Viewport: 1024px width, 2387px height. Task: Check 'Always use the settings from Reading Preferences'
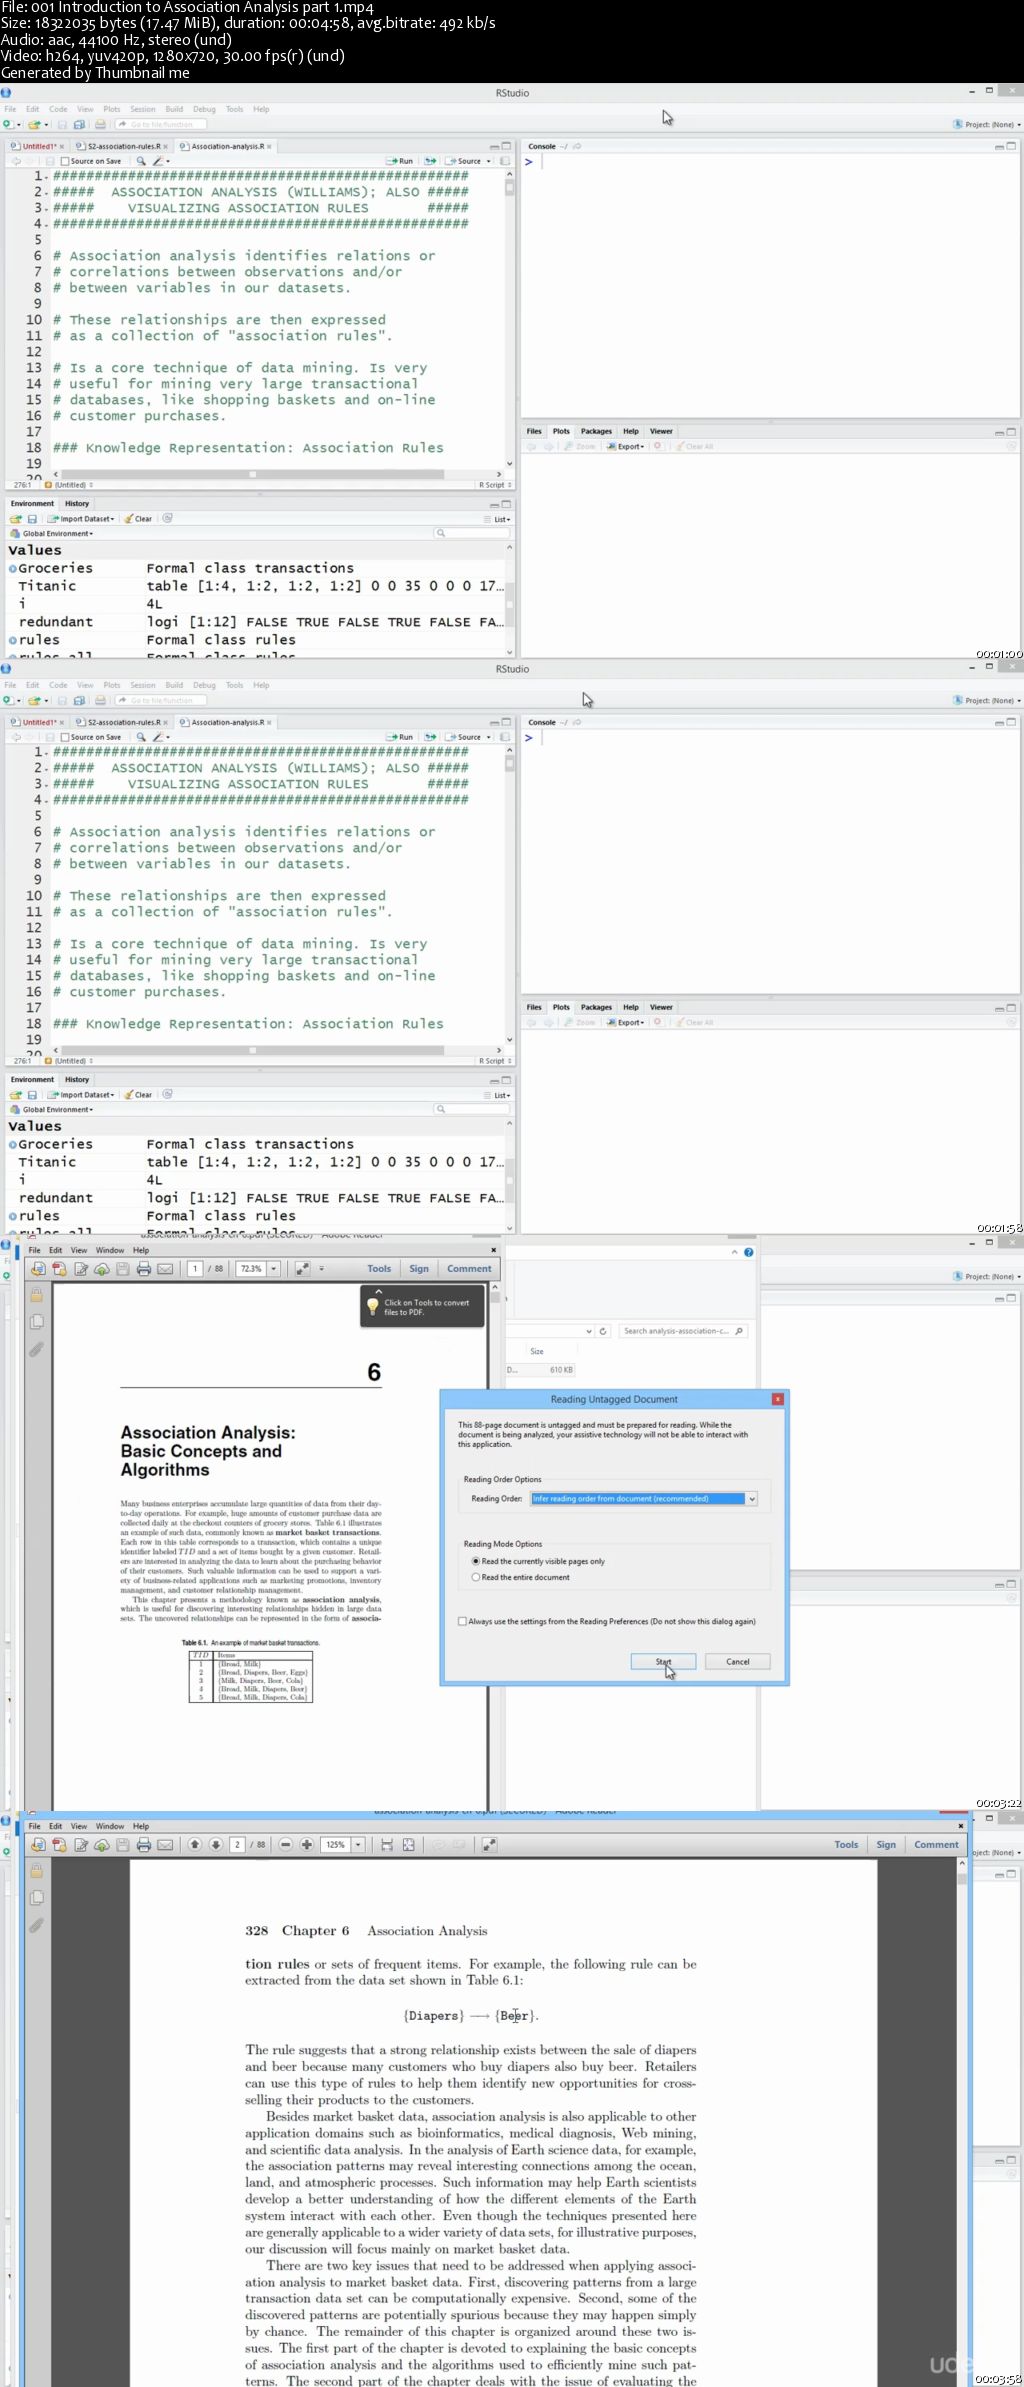(462, 1621)
